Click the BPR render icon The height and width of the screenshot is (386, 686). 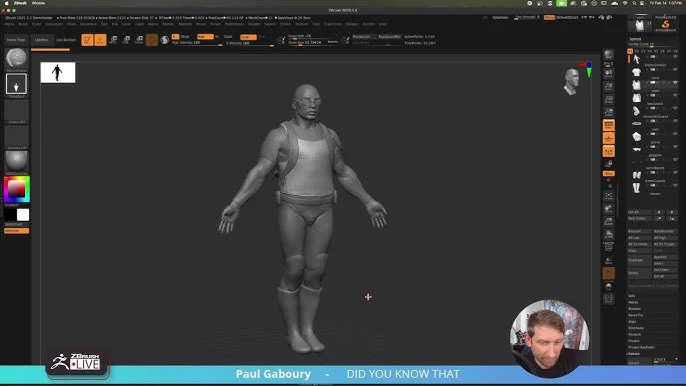click(x=609, y=55)
